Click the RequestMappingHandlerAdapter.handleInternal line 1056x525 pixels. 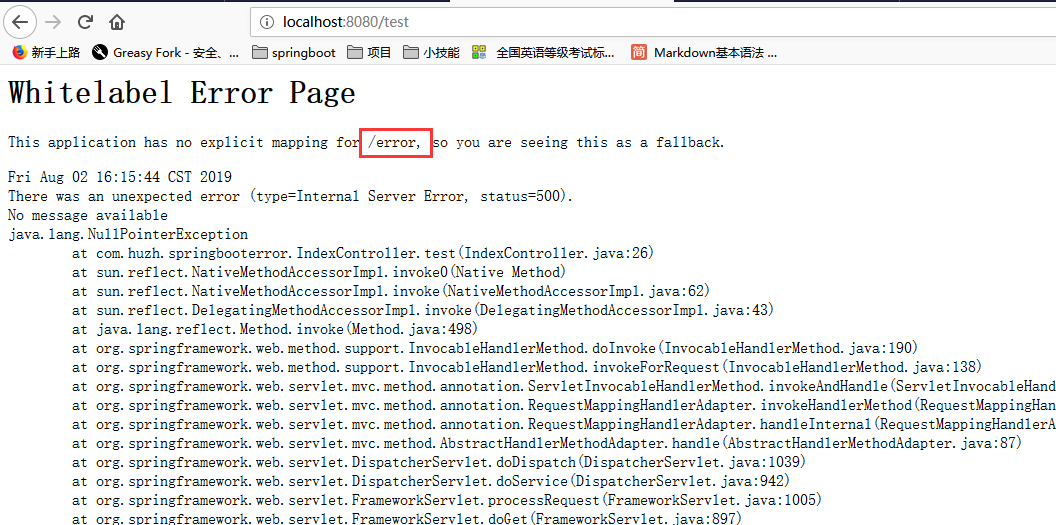(x=564, y=425)
